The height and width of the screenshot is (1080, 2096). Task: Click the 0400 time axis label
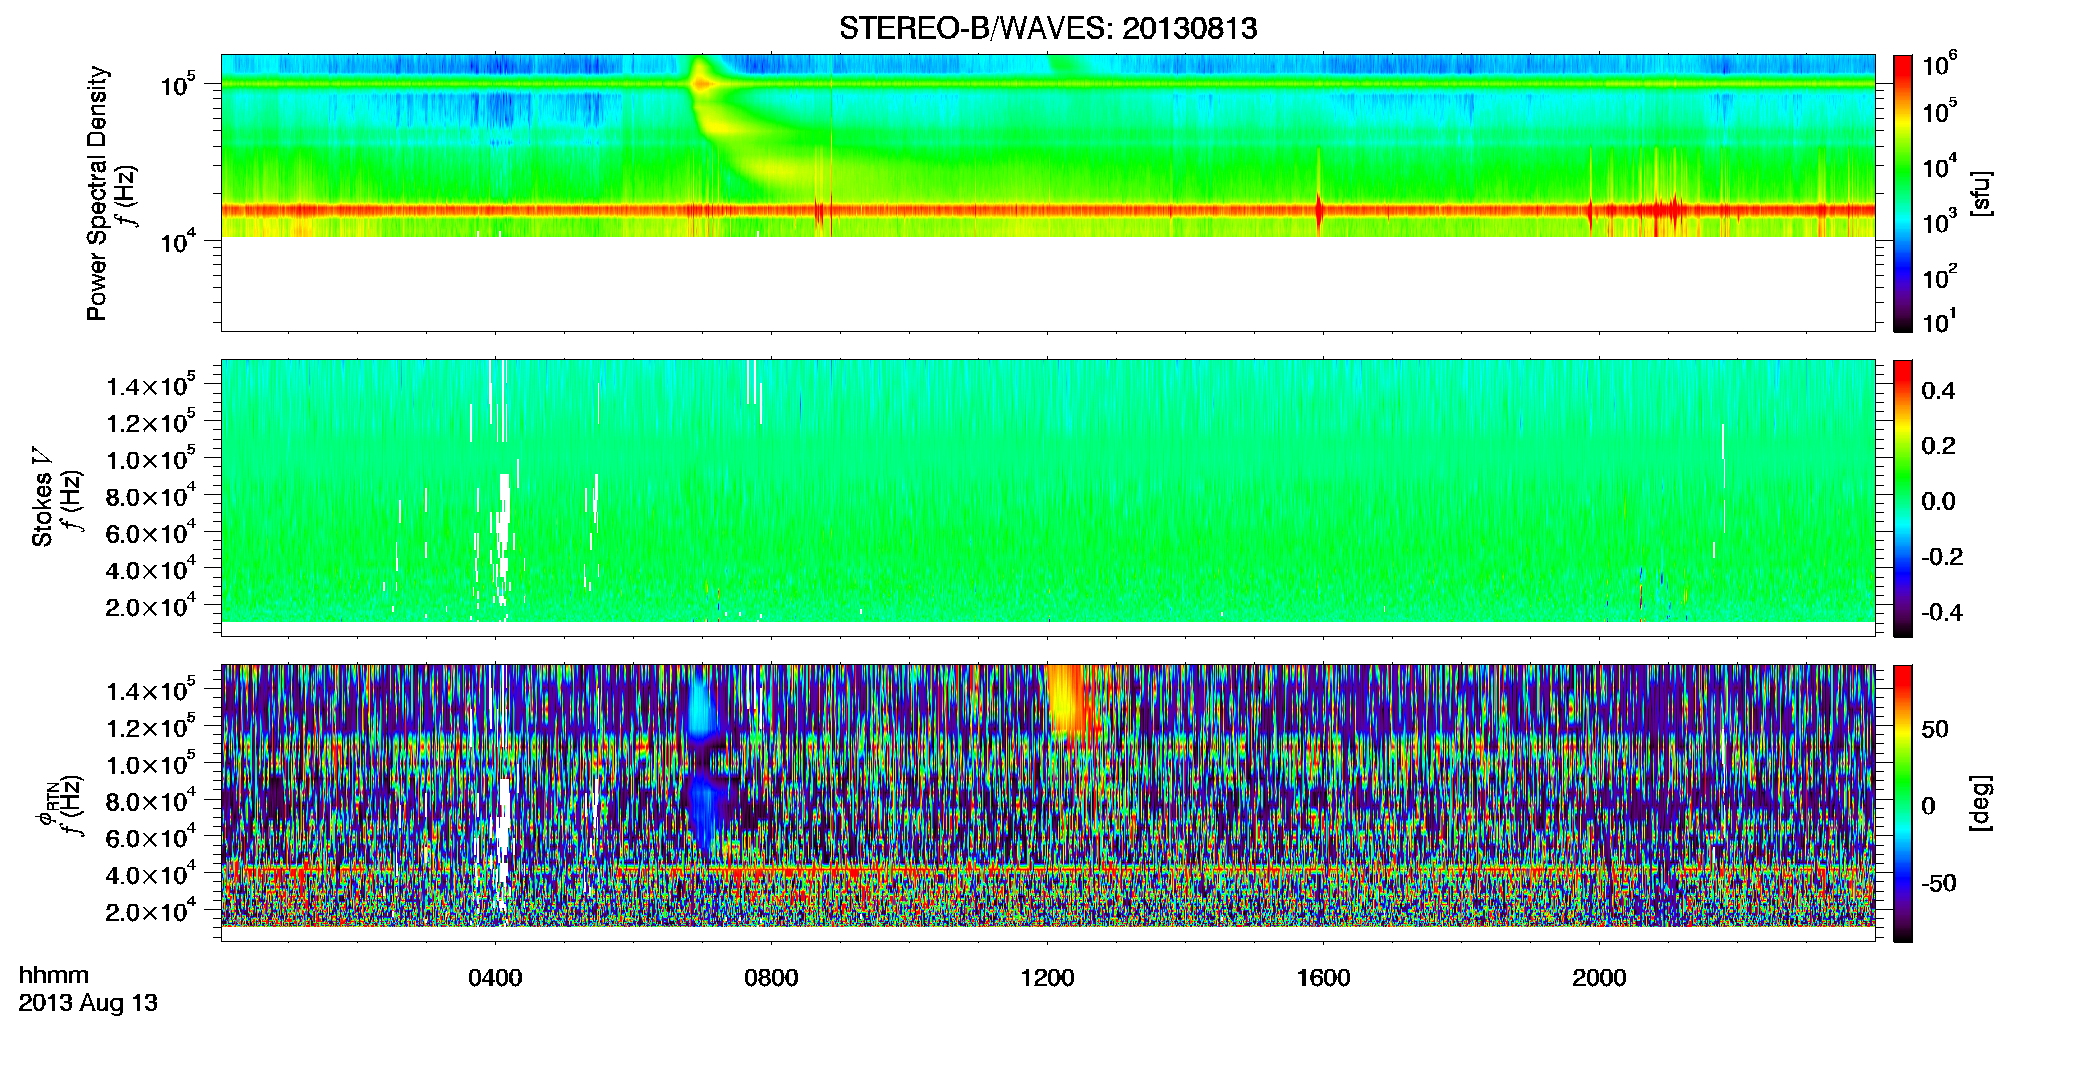pyautogui.click(x=495, y=978)
